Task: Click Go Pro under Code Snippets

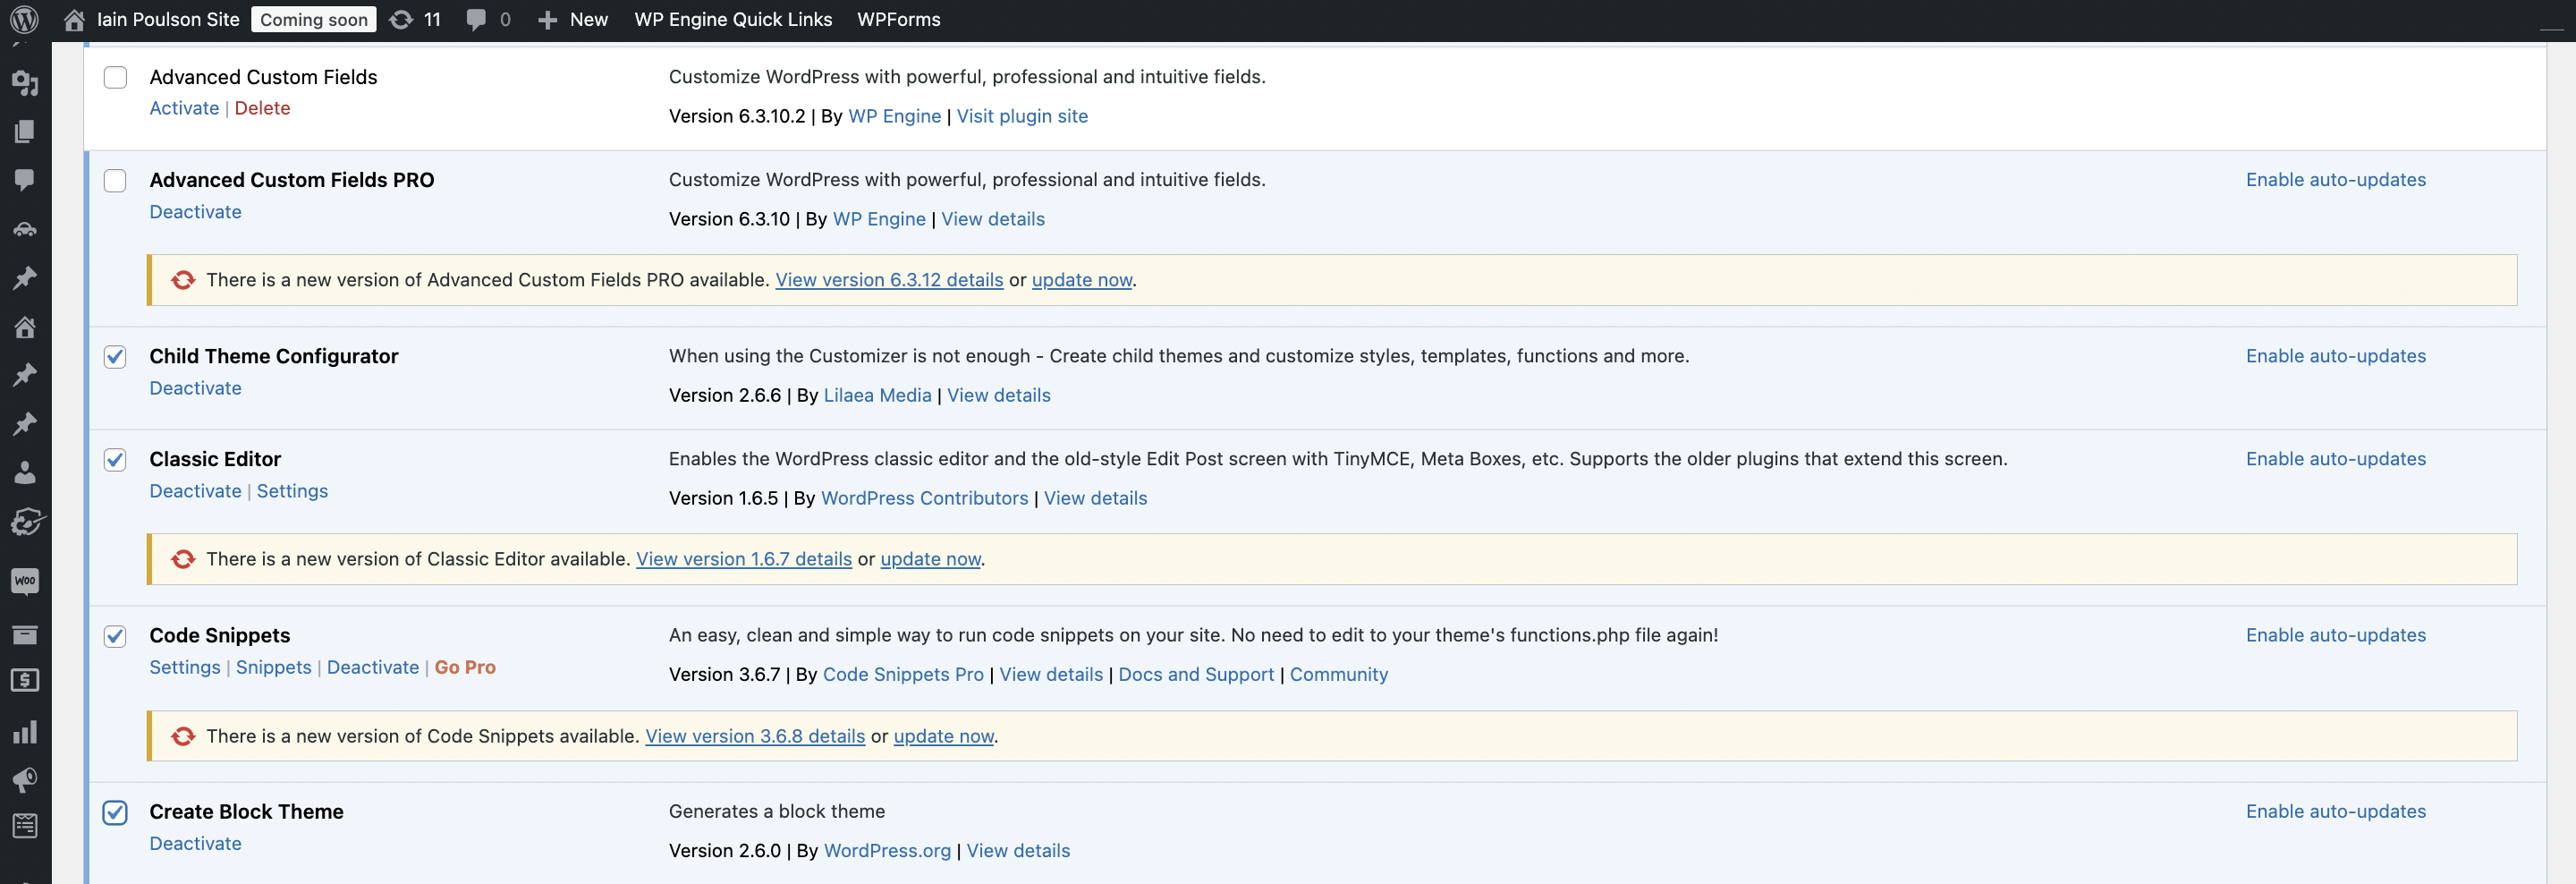Action: [x=464, y=667]
